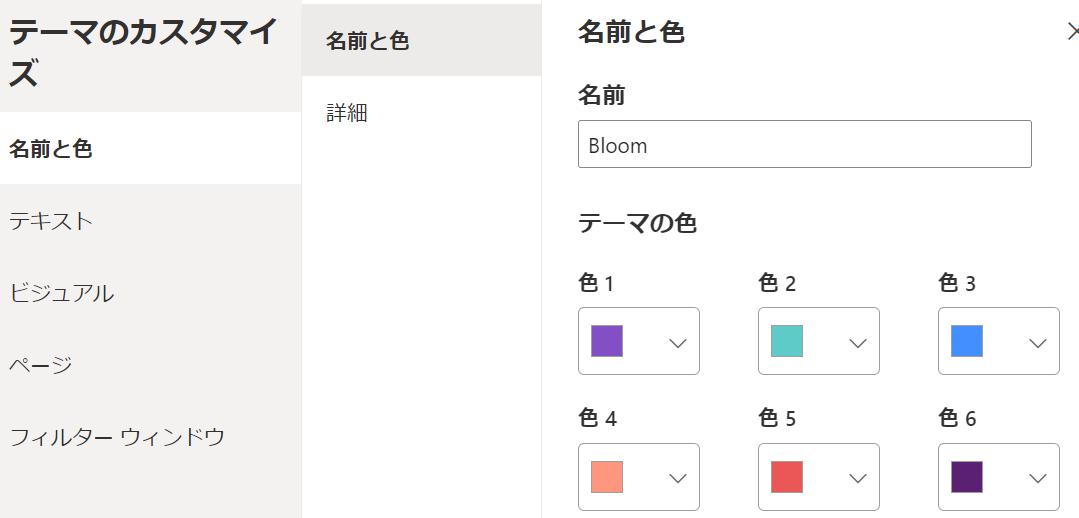The width and height of the screenshot is (1079, 518).
Task: Expand the 色 2 dropdown chevron
Action: [857, 342]
